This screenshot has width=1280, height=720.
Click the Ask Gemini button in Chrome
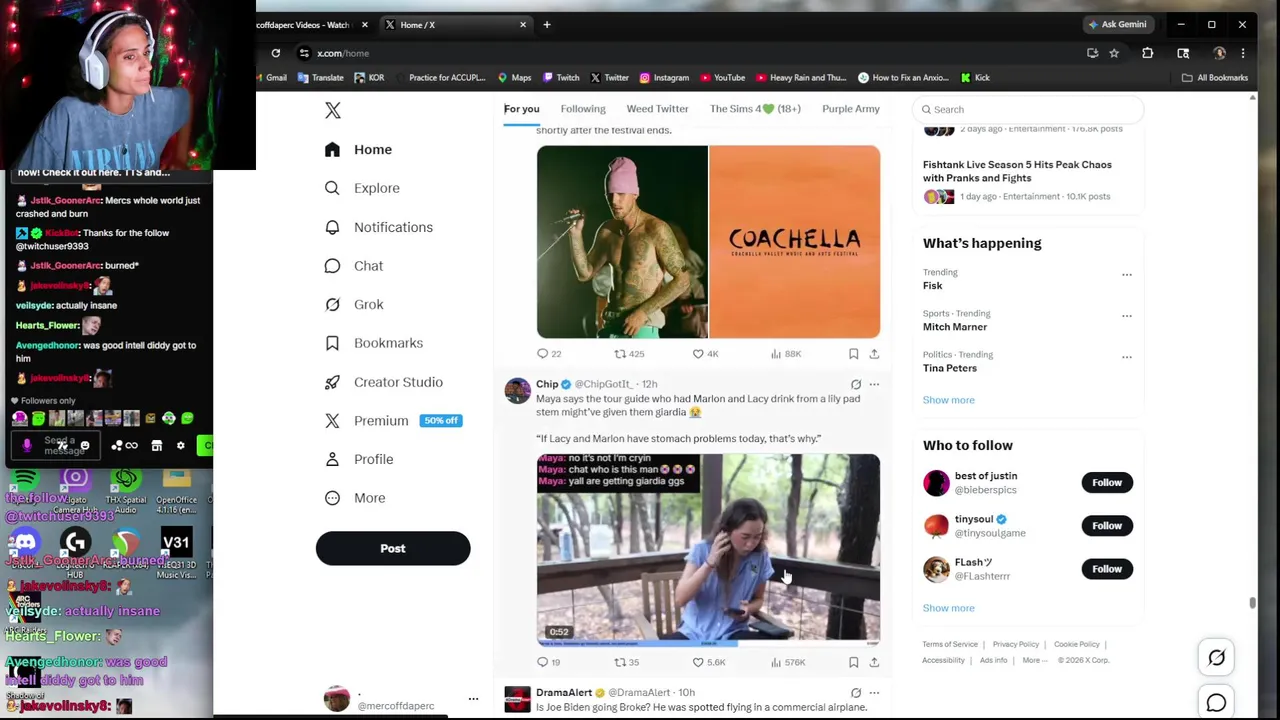[1117, 24]
